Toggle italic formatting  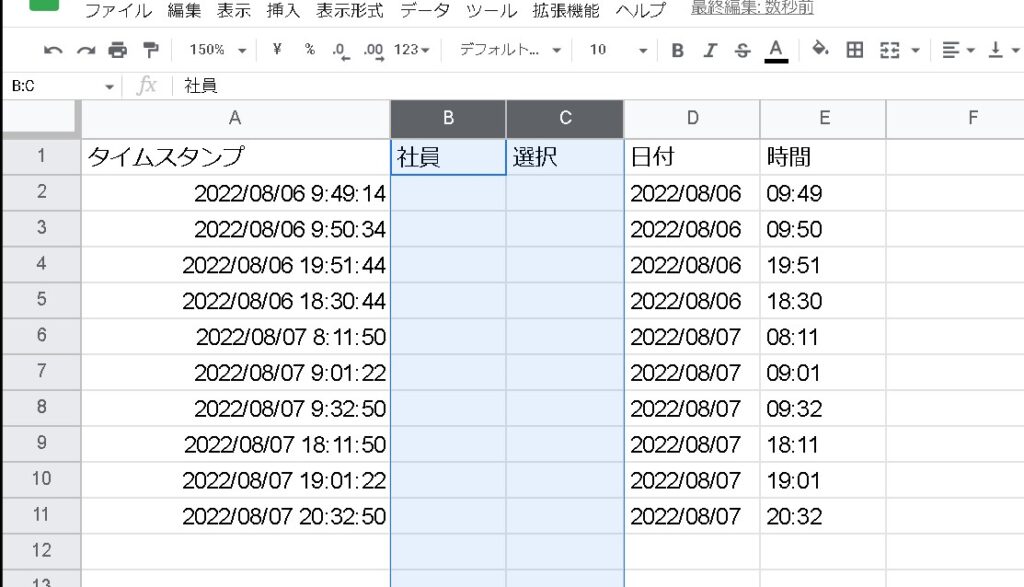tap(710, 50)
